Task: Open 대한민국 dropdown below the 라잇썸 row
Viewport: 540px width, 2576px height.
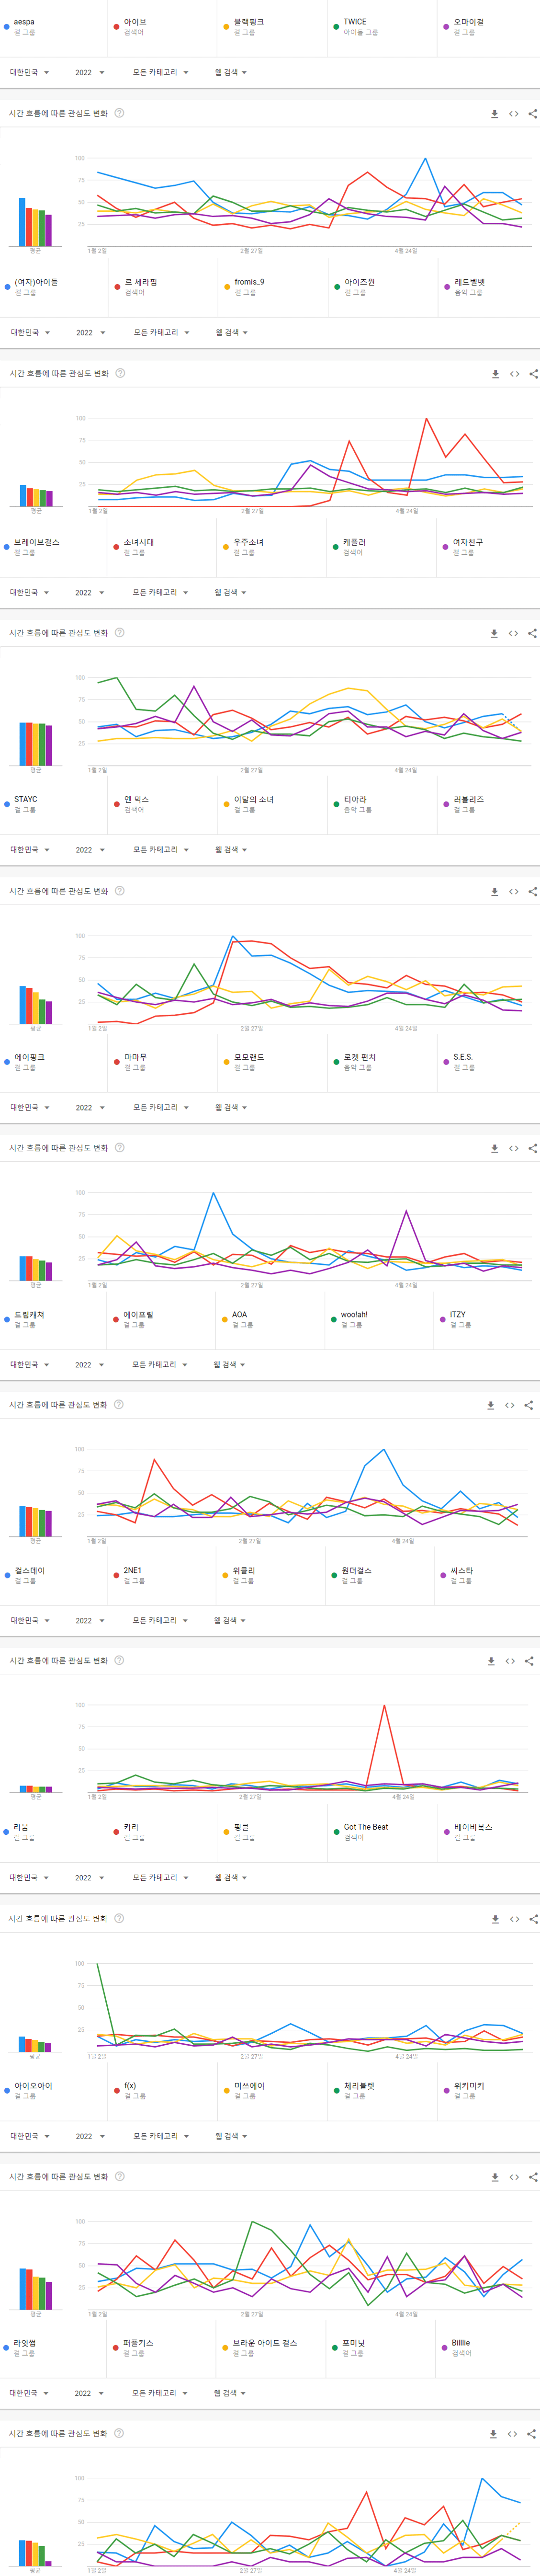Action: click(x=29, y=2394)
